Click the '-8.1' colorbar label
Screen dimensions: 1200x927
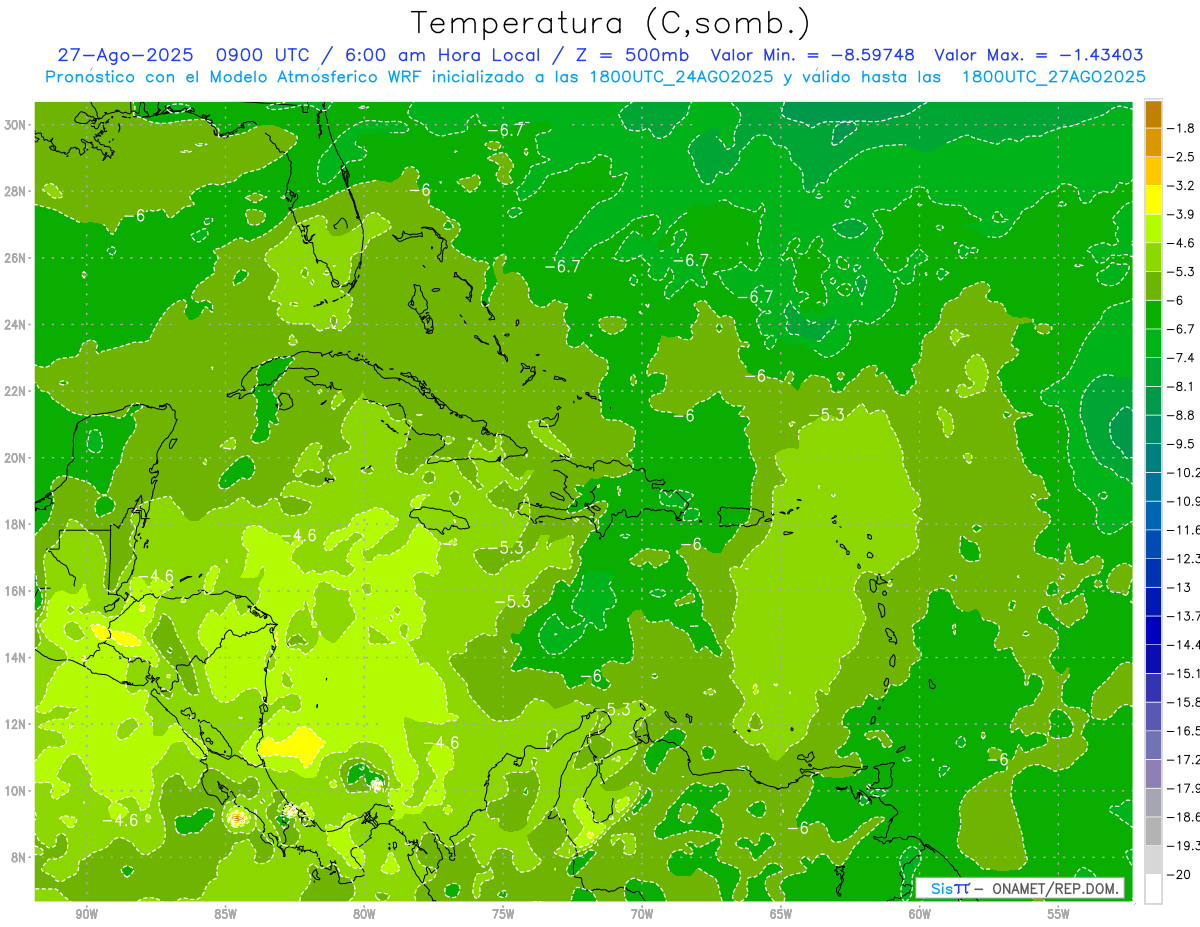coord(1182,387)
